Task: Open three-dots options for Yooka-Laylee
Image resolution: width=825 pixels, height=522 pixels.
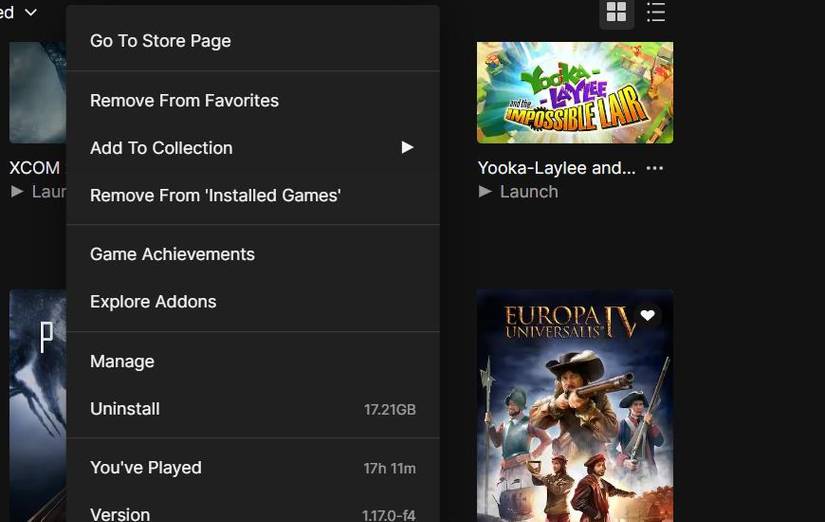Action: coord(655,168)
